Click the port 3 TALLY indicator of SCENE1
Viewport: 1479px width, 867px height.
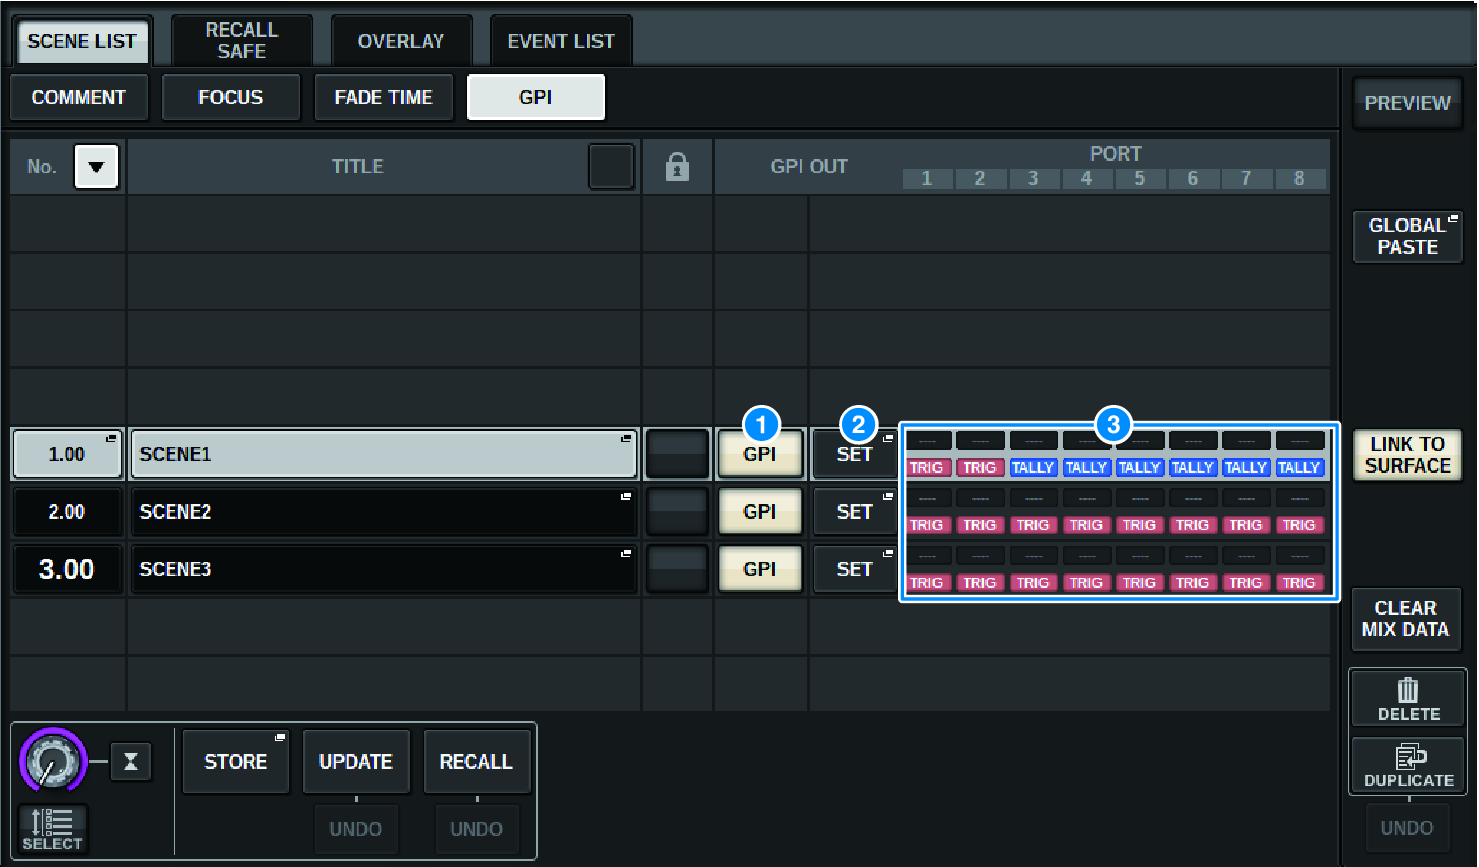1032,468
